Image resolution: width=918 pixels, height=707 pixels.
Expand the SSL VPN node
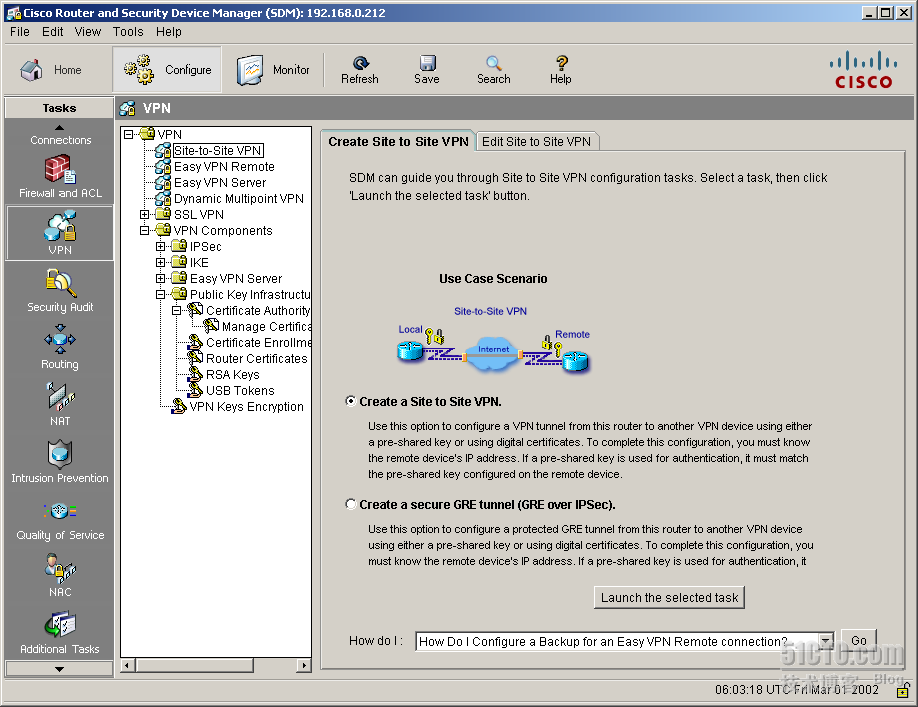pos(145,215)
